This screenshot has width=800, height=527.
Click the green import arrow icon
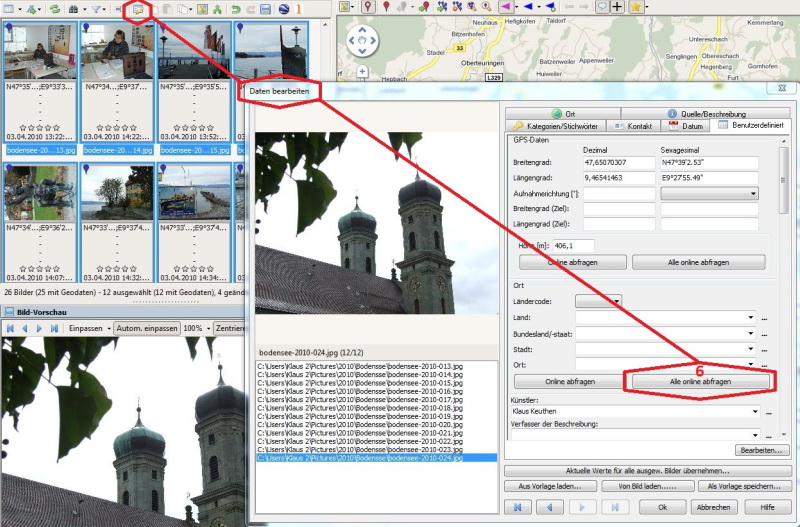pyautogui.click(x=32, y=9)
